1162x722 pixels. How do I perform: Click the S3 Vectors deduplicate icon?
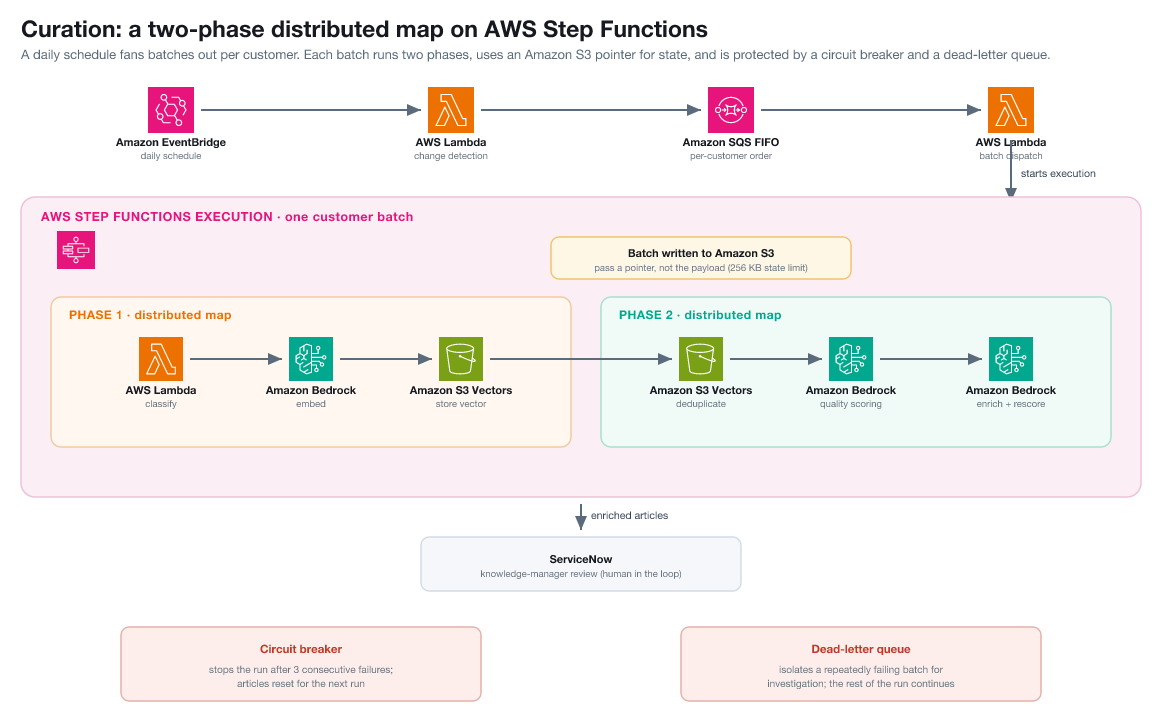click(701, 359)
